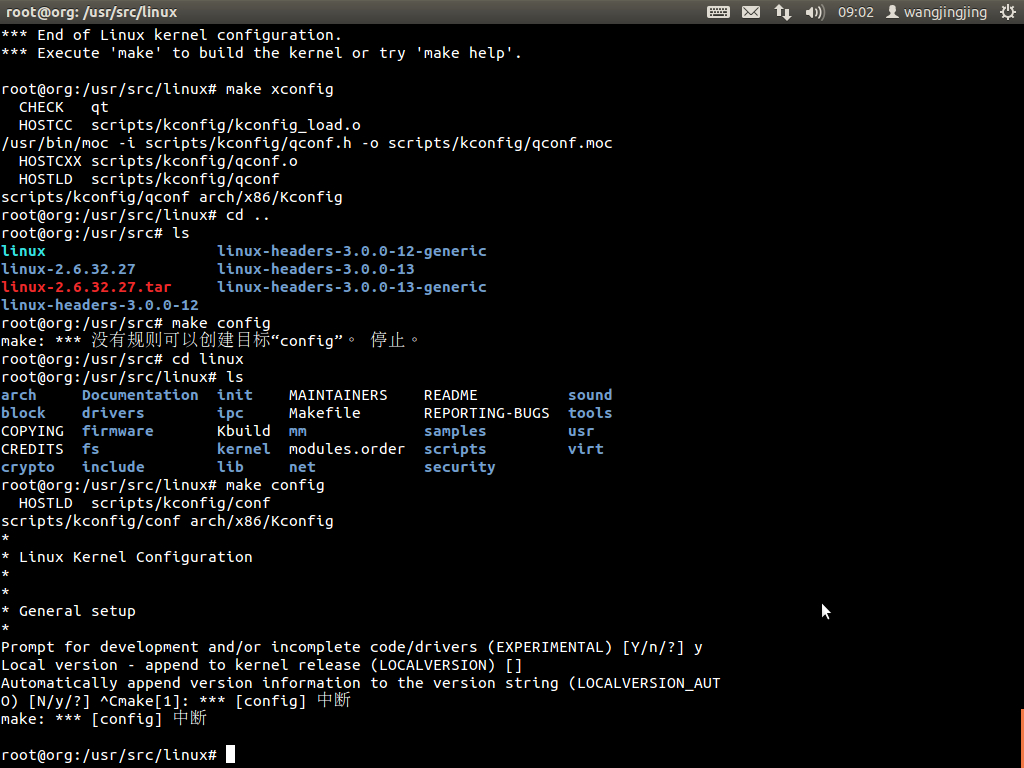
Task: Click the 'tools' directory name
Action: pos(590,413)
